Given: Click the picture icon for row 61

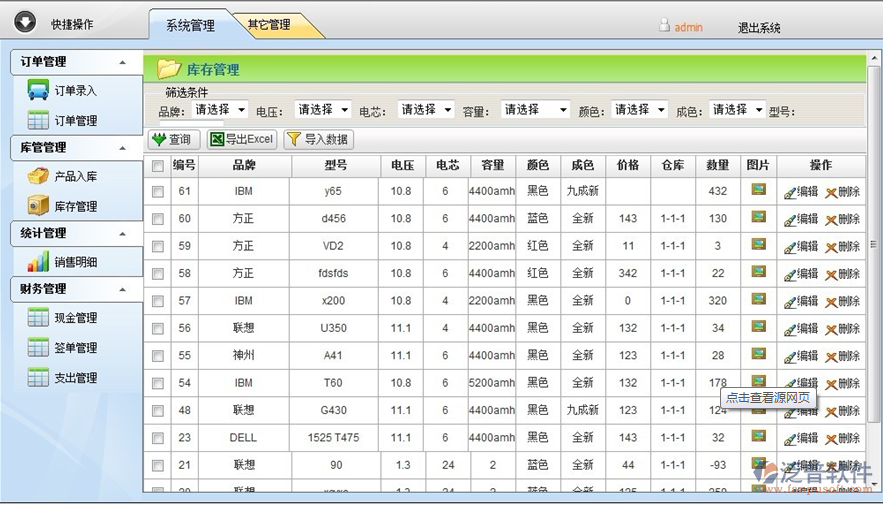Looking at the screenshot, I should (759, 190).
